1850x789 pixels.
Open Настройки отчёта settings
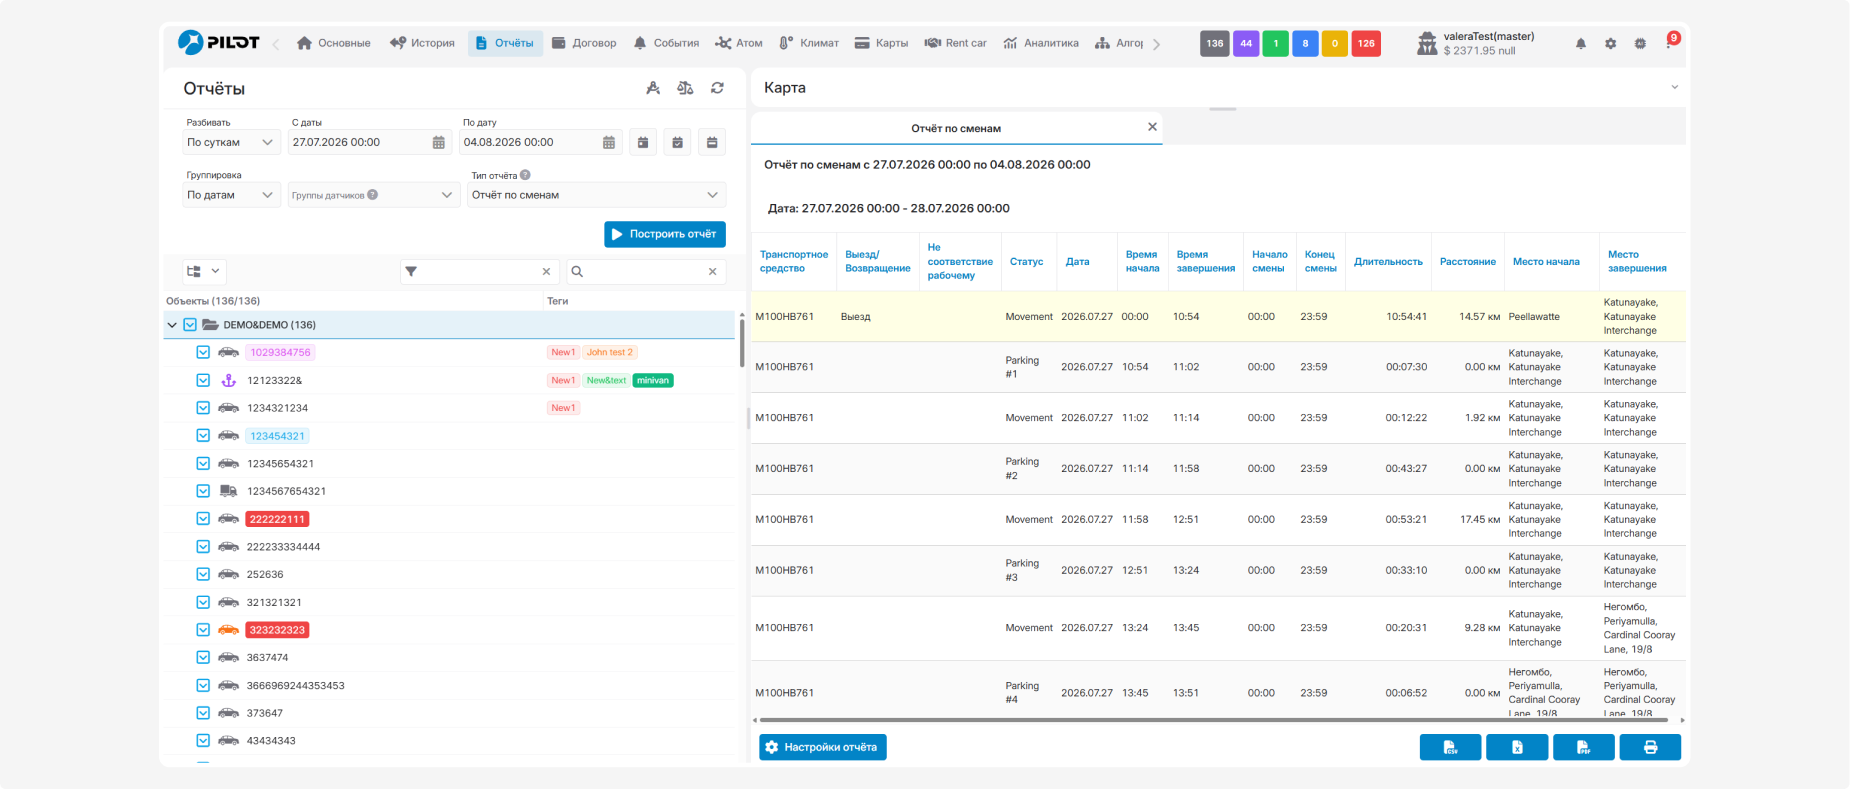tap(823, 747)
